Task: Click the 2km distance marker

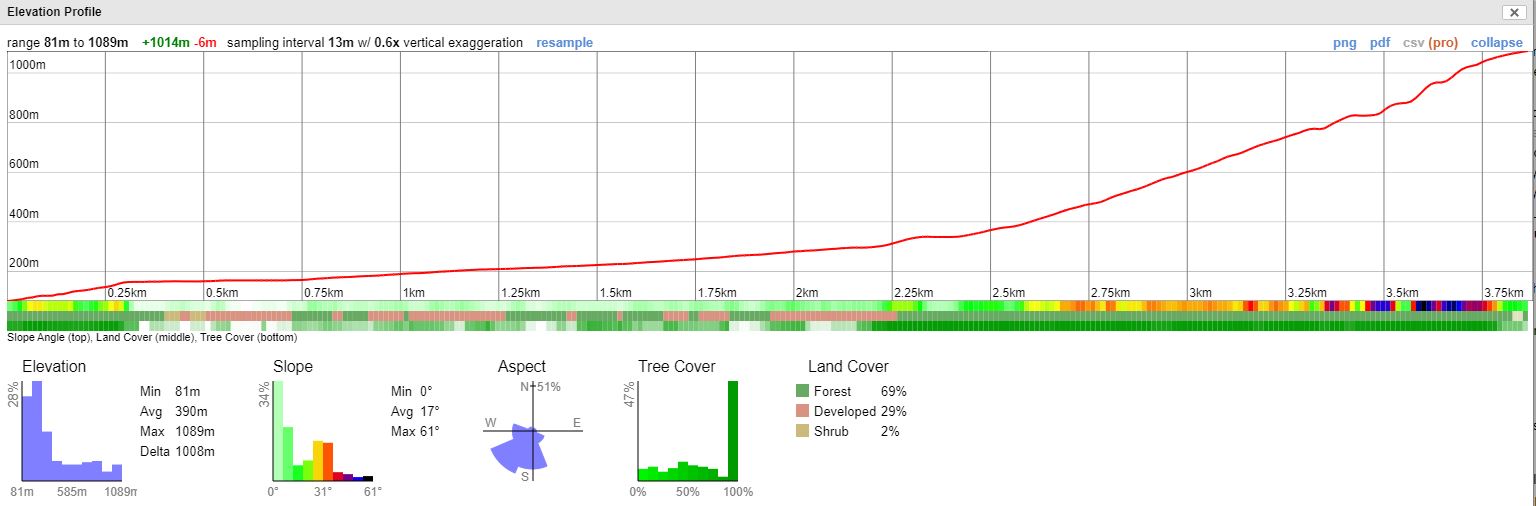Action: 807,293
